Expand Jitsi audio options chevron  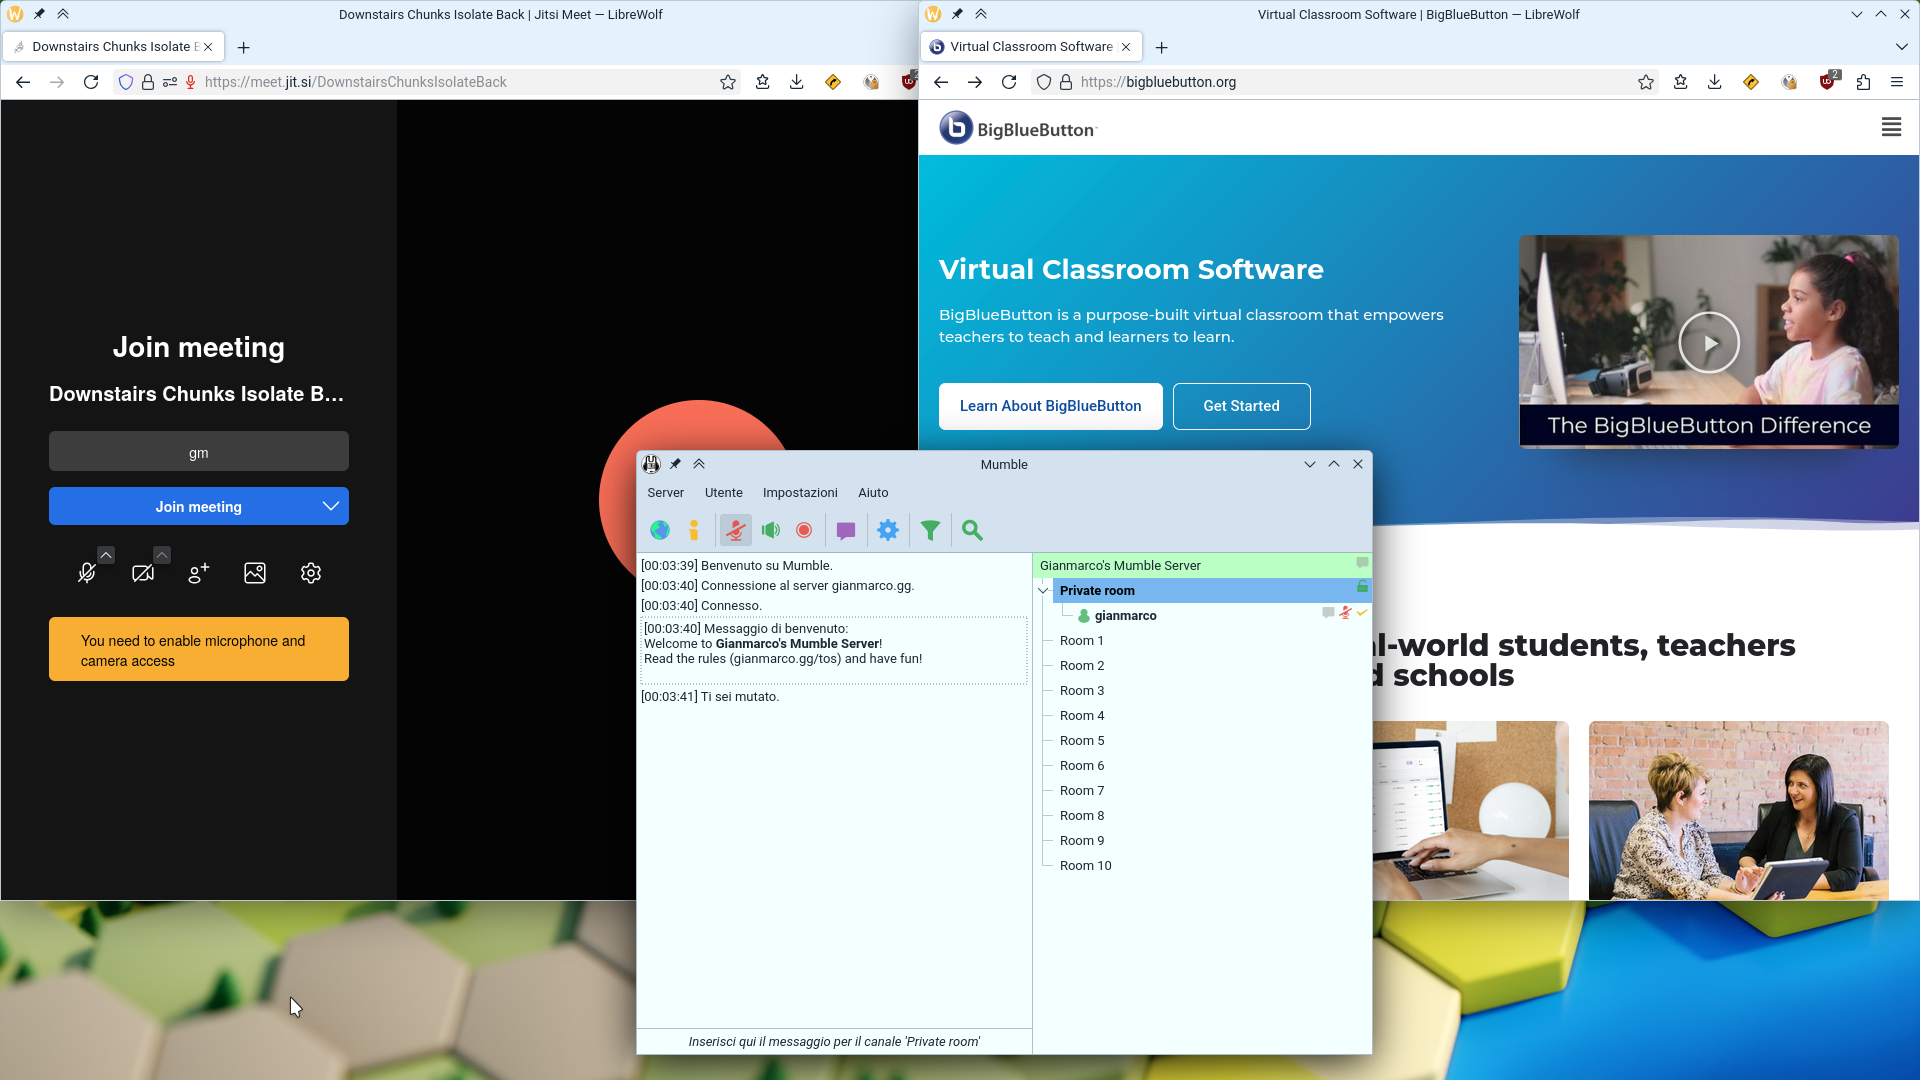coord(106,555)
